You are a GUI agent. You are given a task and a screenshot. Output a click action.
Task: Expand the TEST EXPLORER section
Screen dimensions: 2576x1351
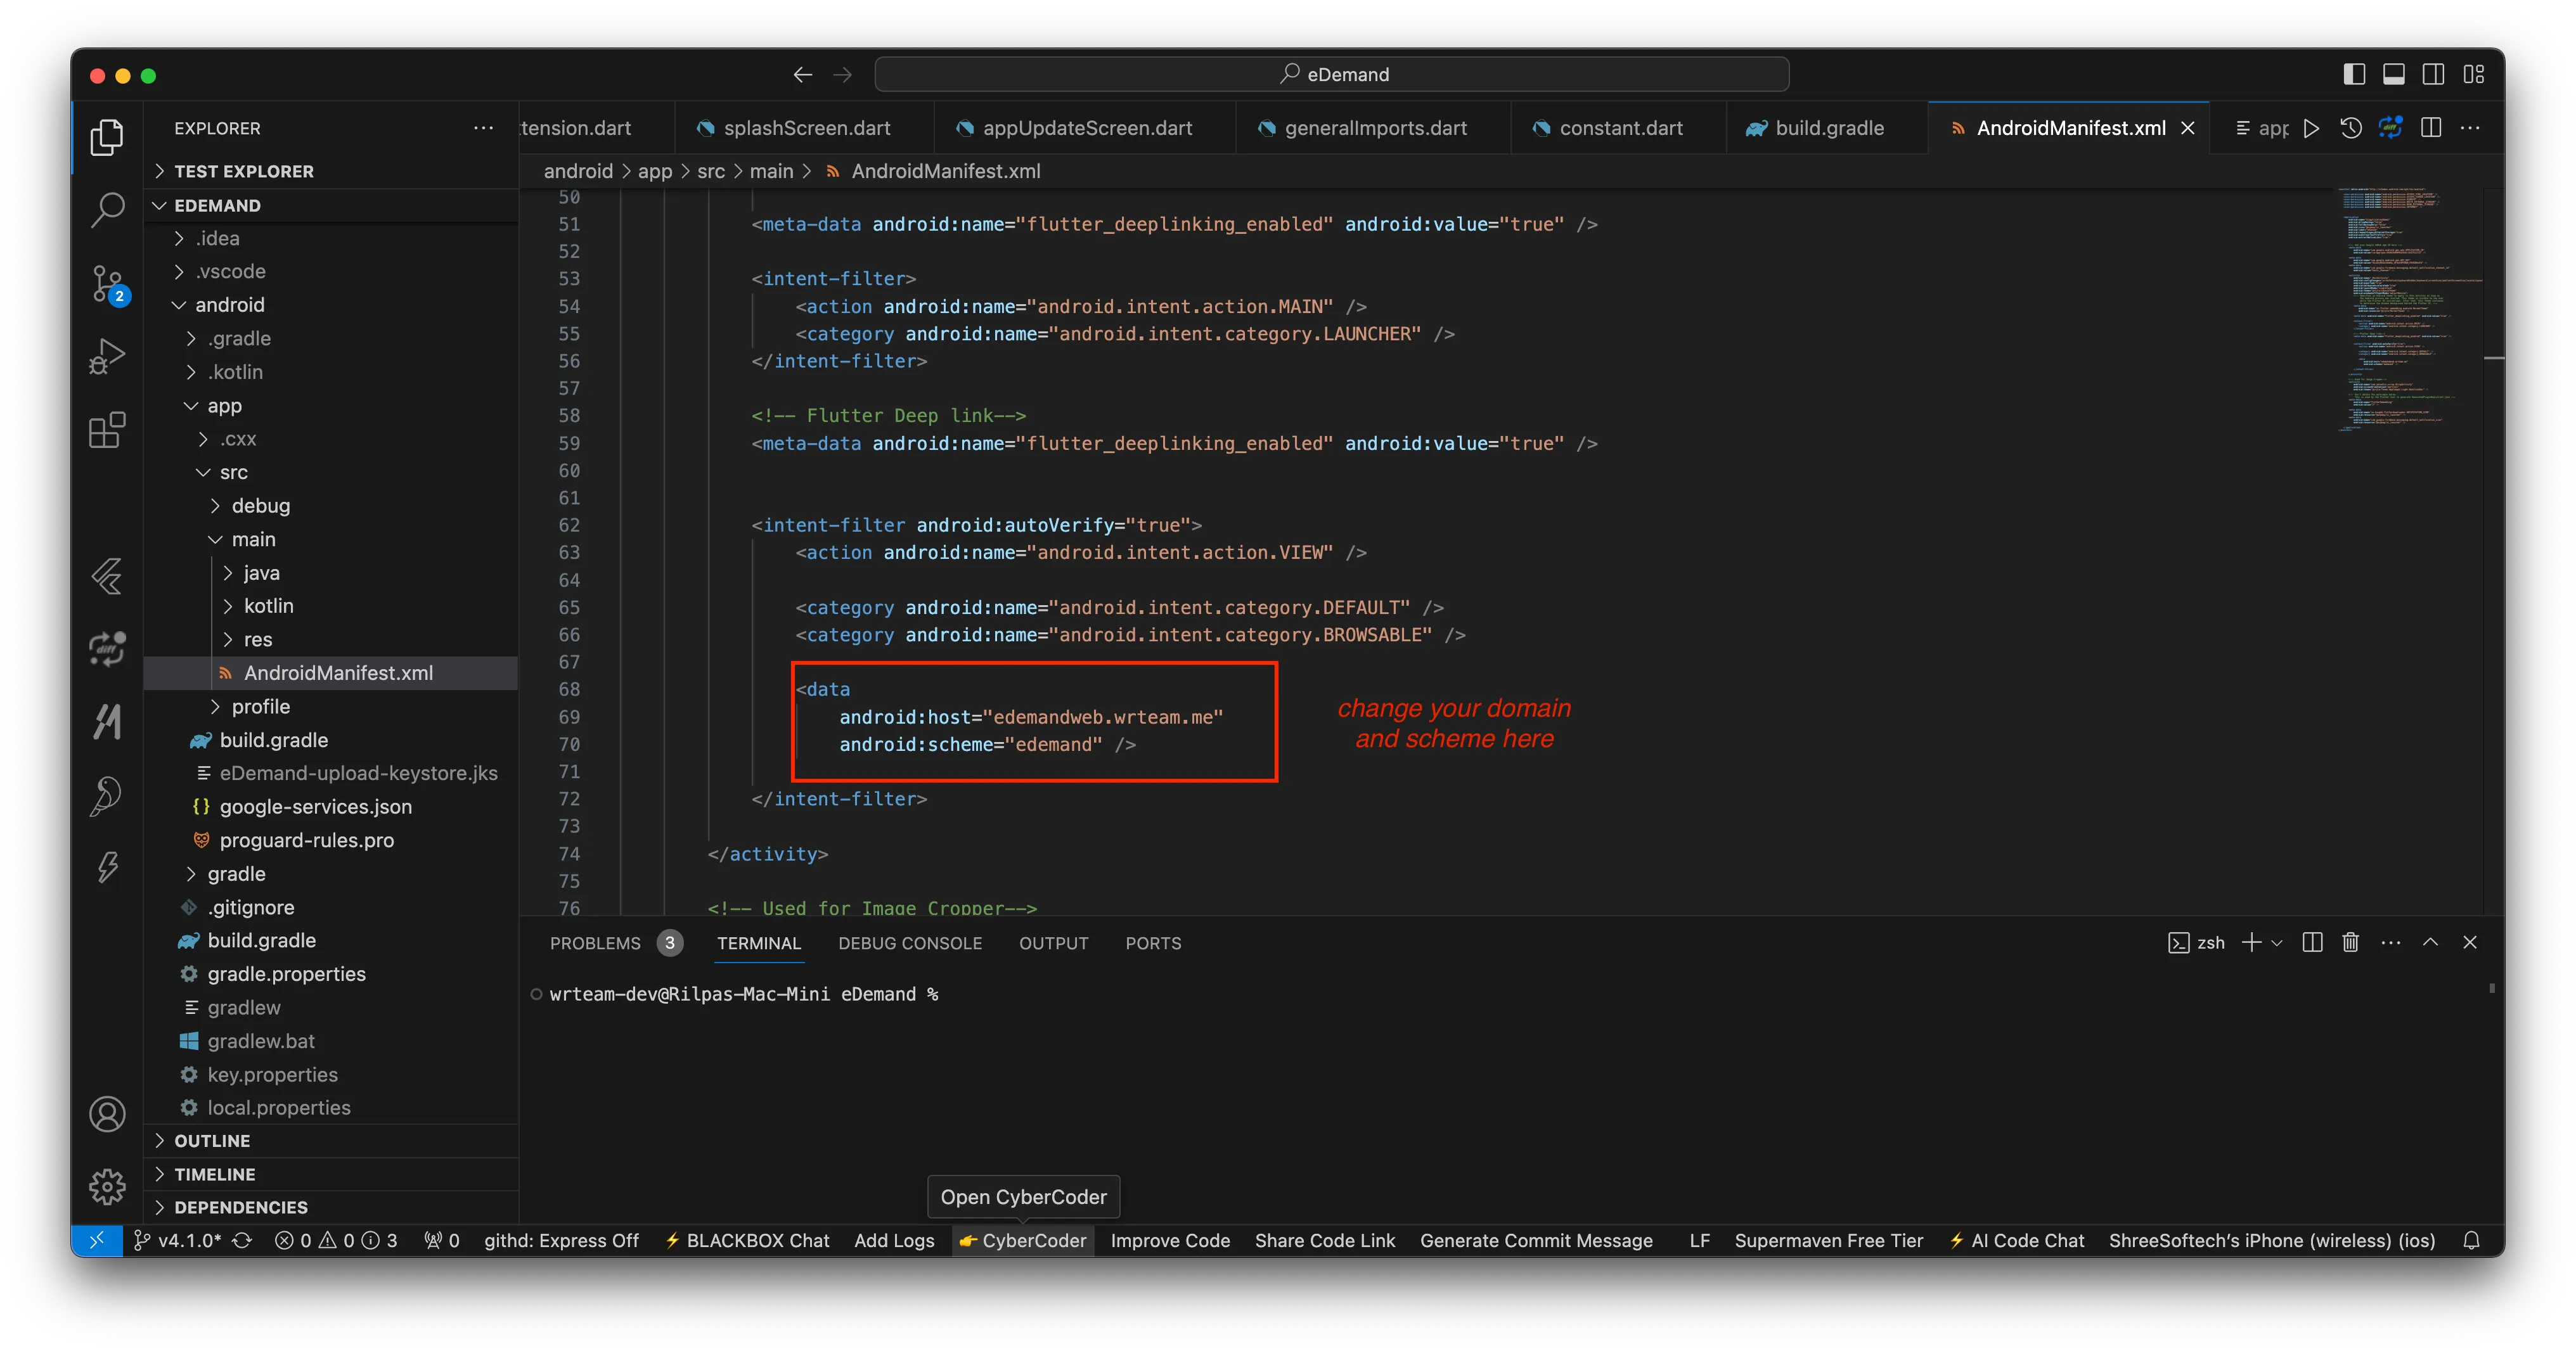pyautogui.click(x=332, y=171)
